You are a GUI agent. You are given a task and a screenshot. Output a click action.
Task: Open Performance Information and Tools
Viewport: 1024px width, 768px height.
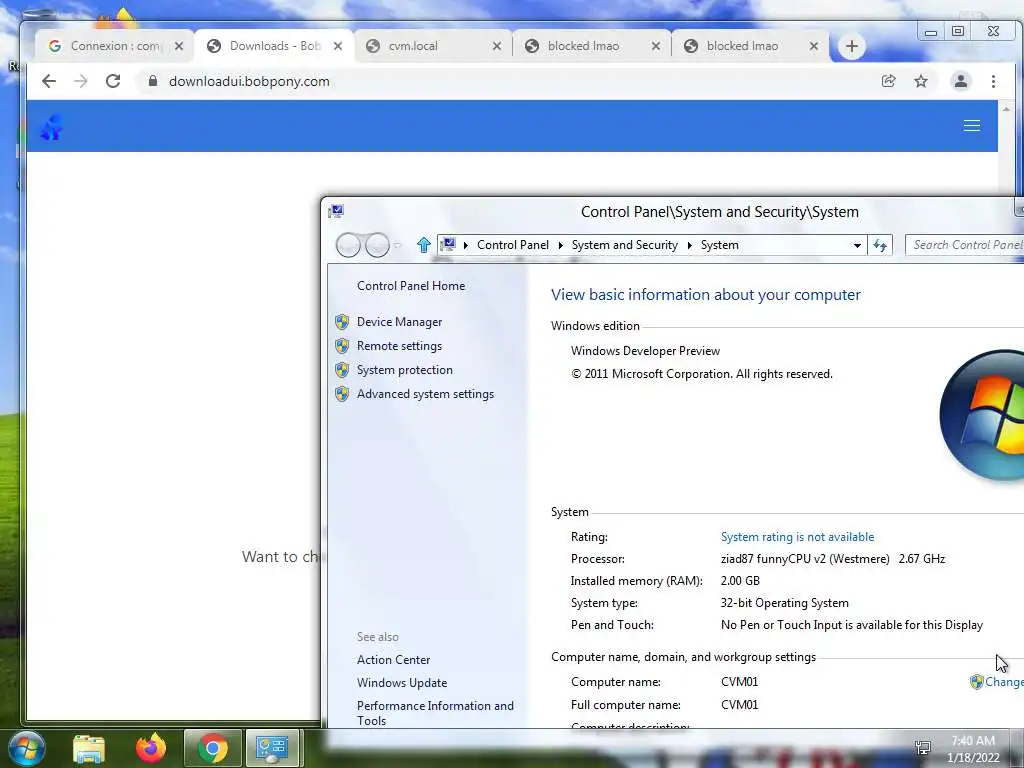point(435,713)
